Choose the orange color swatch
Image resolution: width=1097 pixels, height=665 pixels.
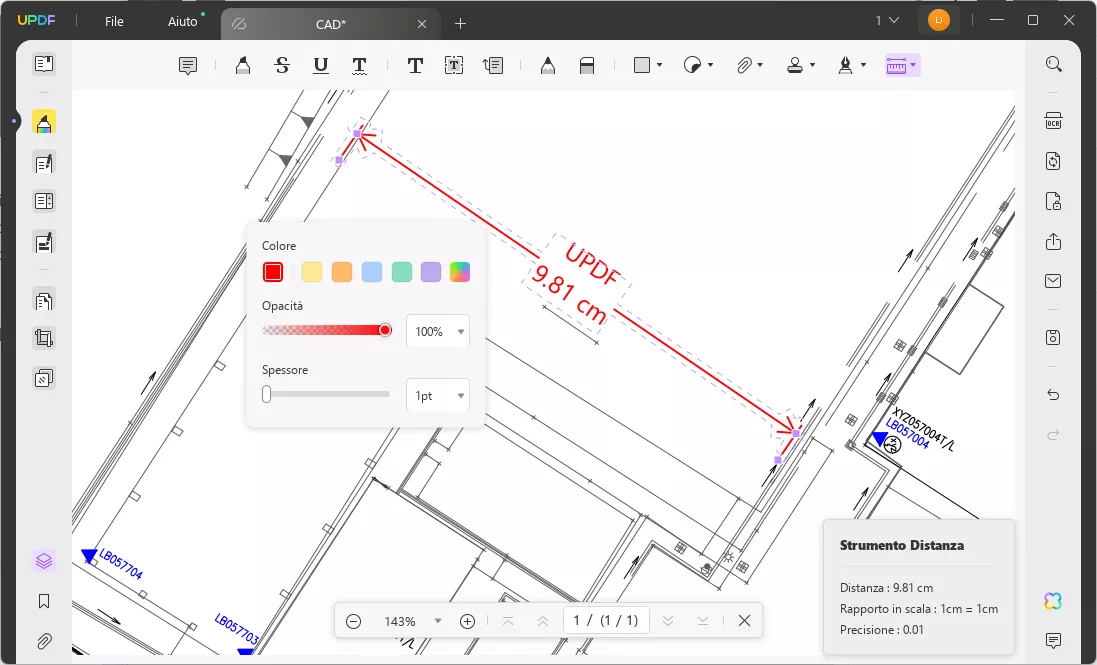[341, 272]
